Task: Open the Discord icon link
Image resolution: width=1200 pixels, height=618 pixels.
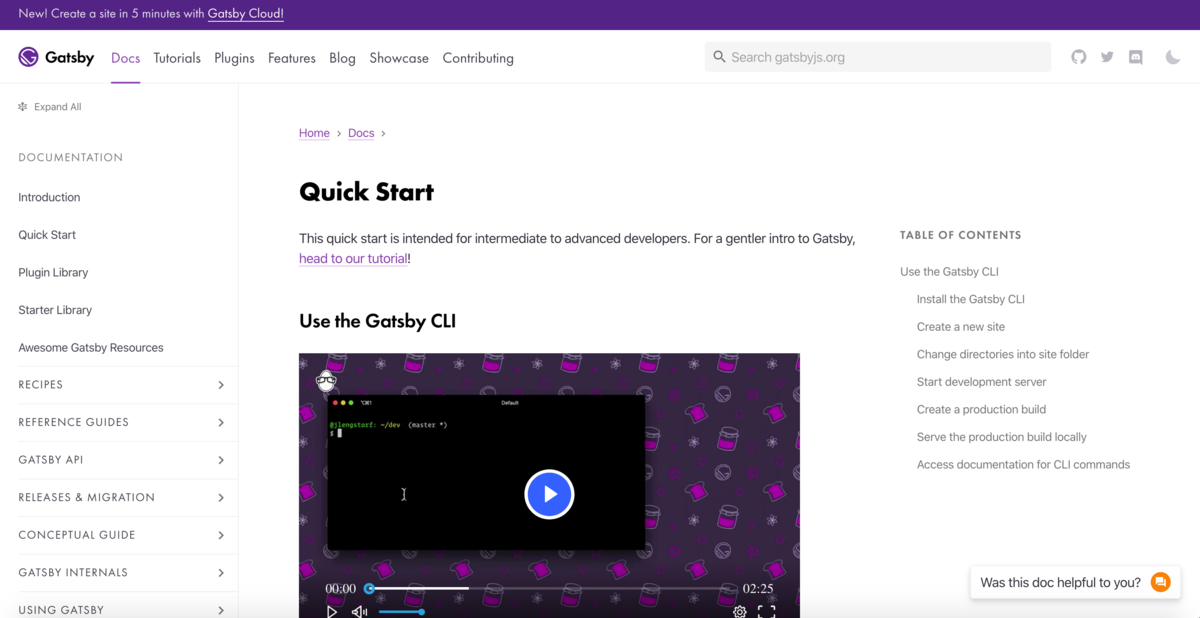Action: click(x=1136, y=57)
